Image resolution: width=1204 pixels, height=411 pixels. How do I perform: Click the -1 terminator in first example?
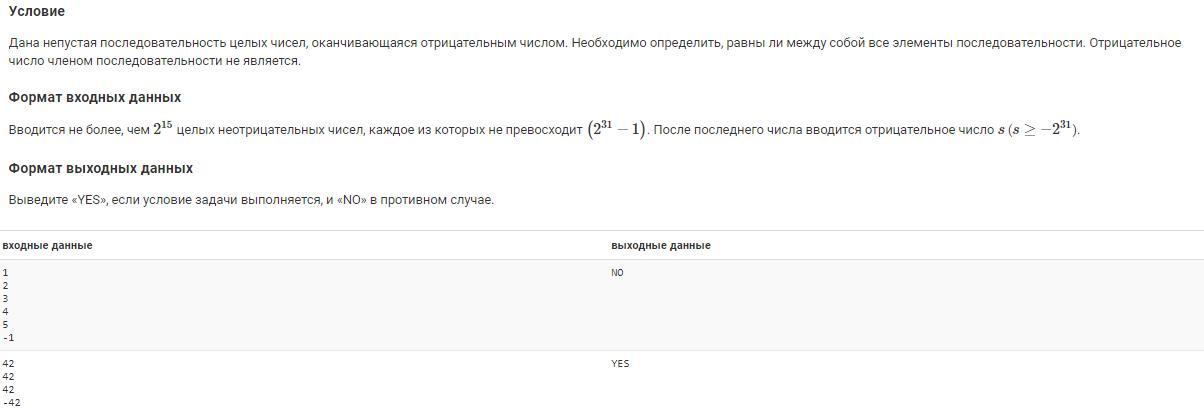click(x=8, y=338)
